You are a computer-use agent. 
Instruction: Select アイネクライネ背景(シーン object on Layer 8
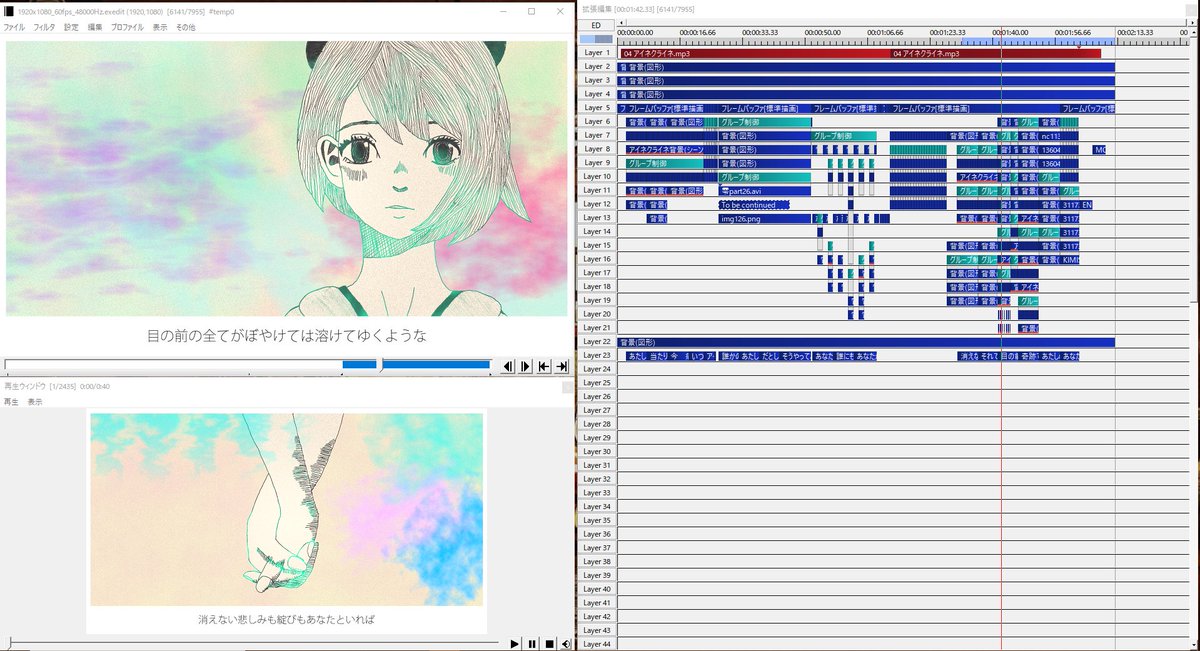click(x=665, y=149)
